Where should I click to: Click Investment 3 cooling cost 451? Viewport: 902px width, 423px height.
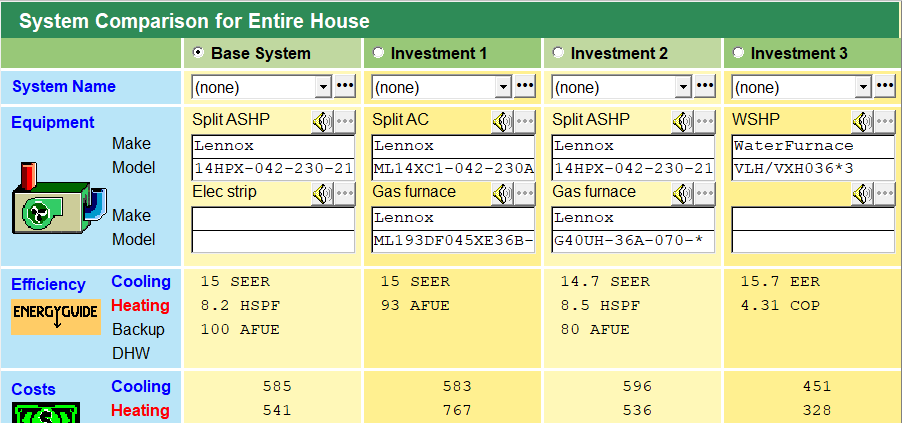click(817, 387)
